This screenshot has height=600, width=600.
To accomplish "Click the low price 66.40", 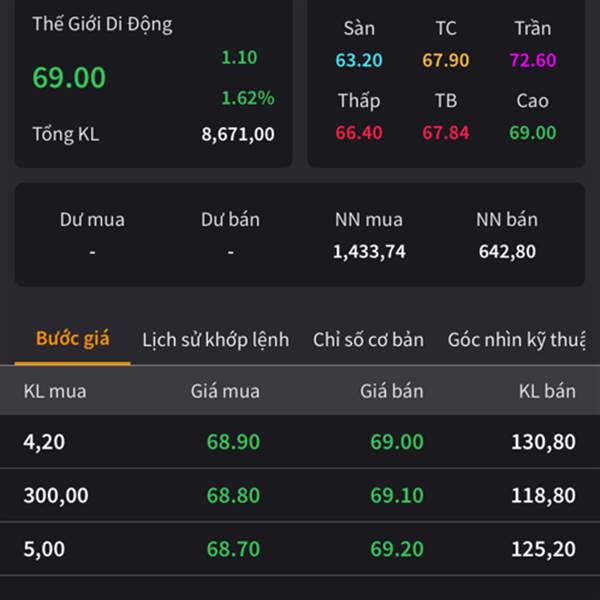I will click(359, 133).
